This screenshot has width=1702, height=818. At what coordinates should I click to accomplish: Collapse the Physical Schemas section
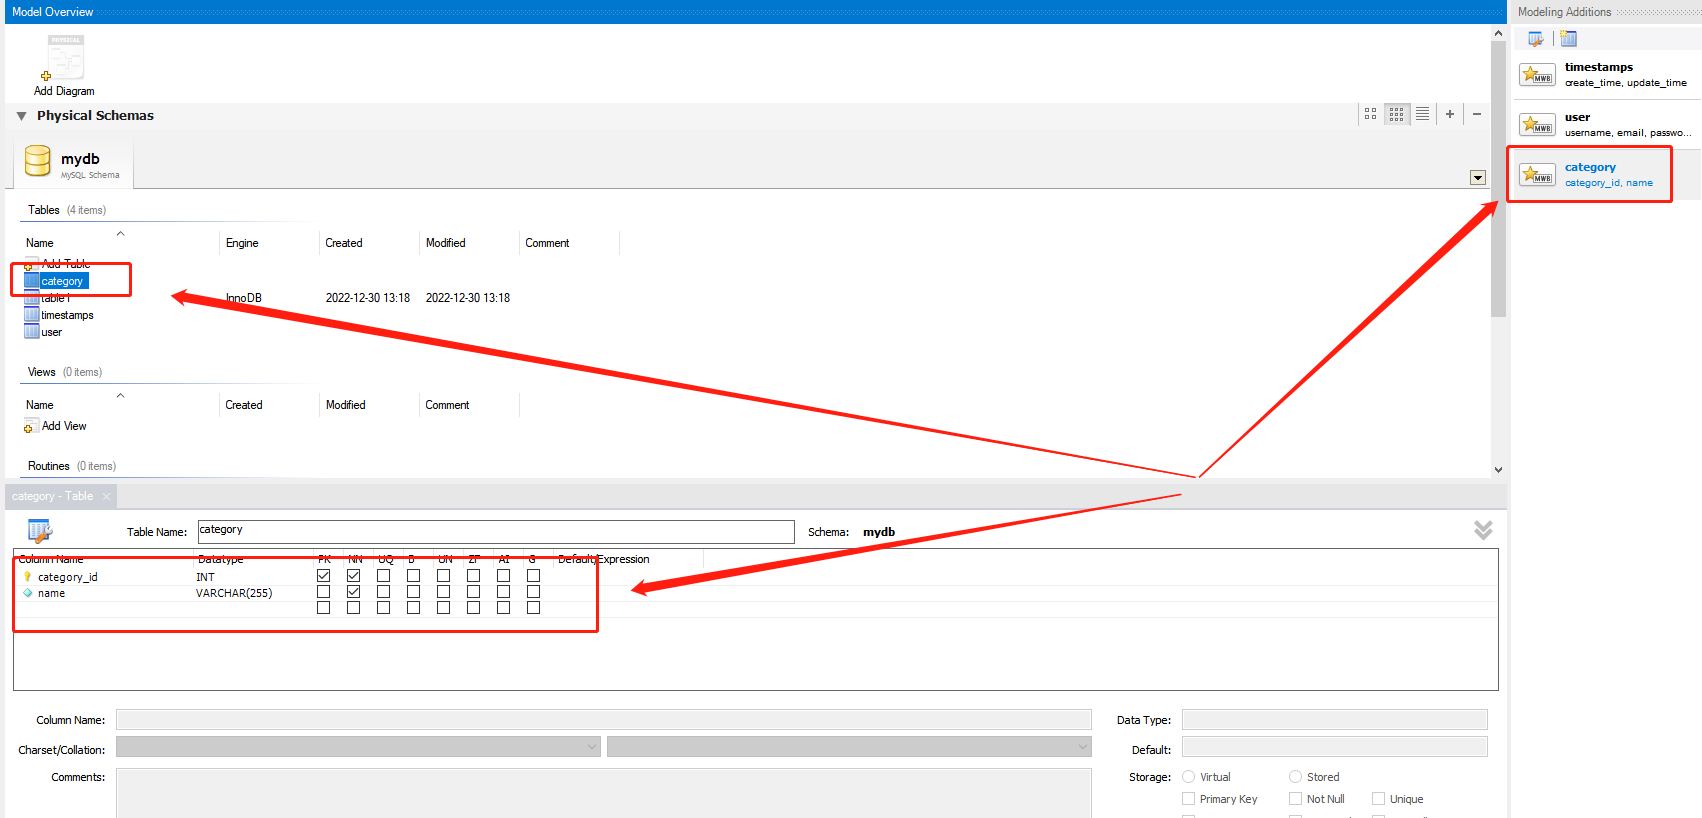tap(21, 116)
